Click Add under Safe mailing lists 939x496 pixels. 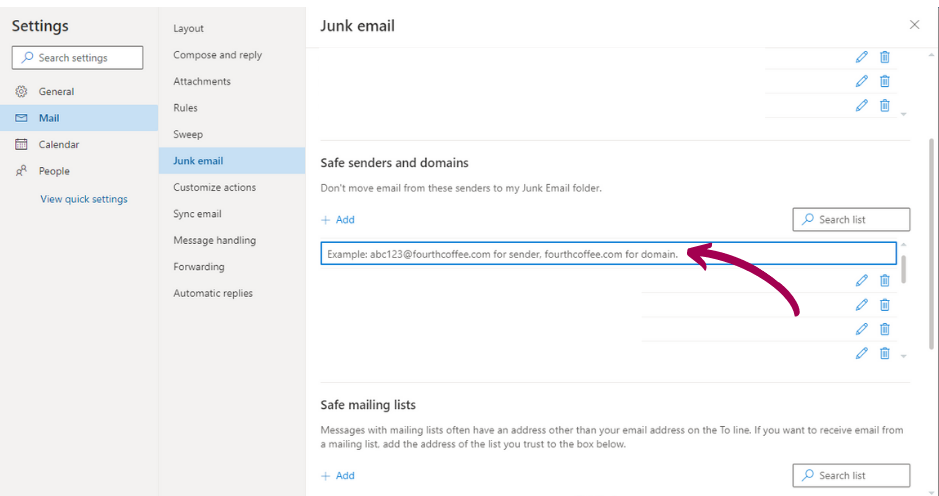[x=338, y=476]
